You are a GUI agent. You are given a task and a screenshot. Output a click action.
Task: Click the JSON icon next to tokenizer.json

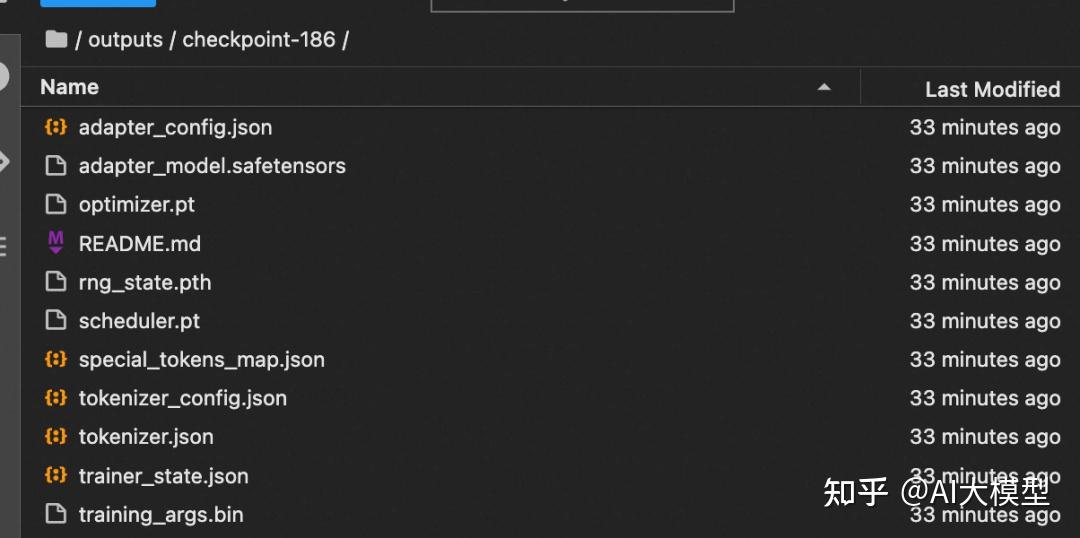click(56, 437)
